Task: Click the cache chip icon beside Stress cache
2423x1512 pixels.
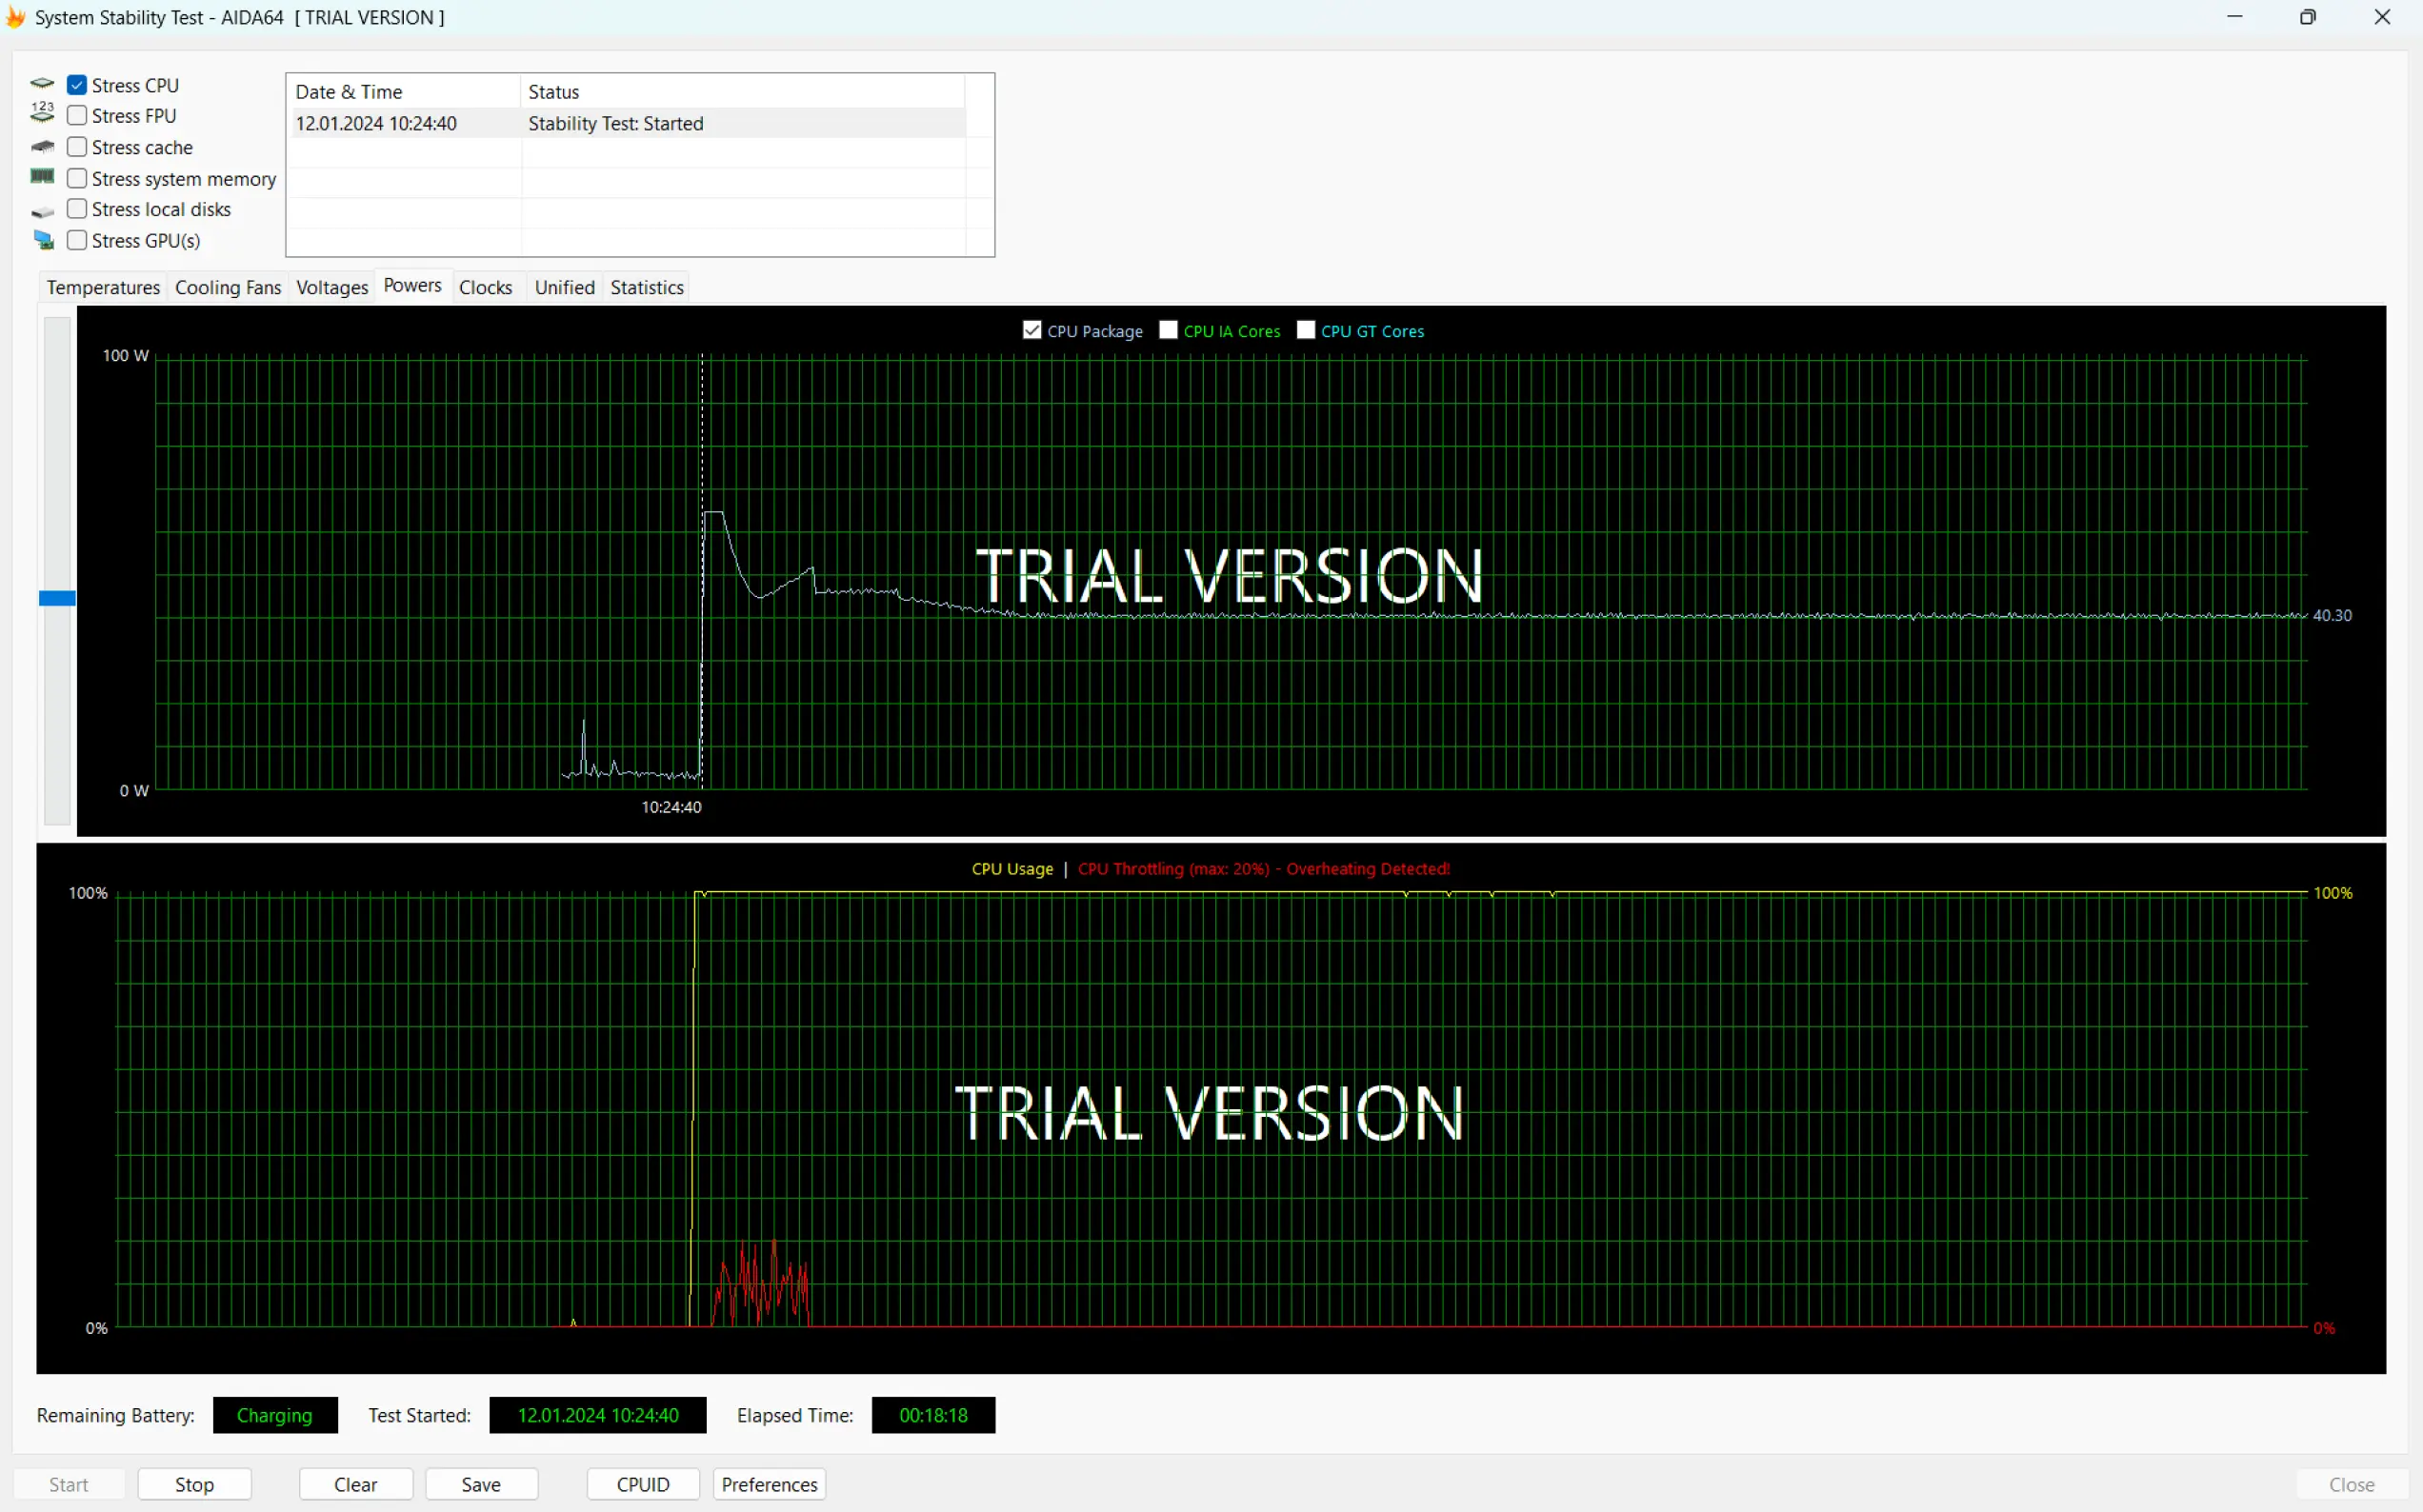Action: pos(42,147)
